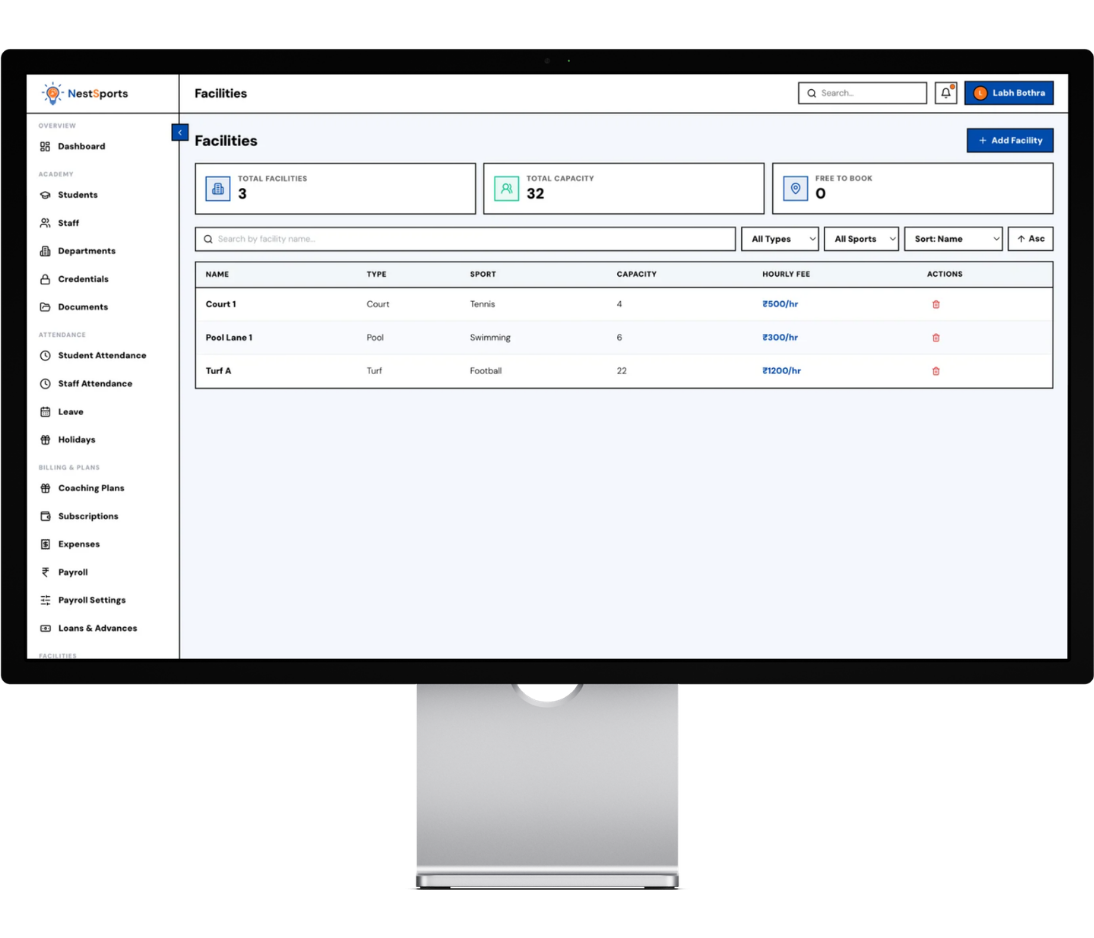
Task: Click the Total Capacity people icon
Action: click(x=507, y=188)
